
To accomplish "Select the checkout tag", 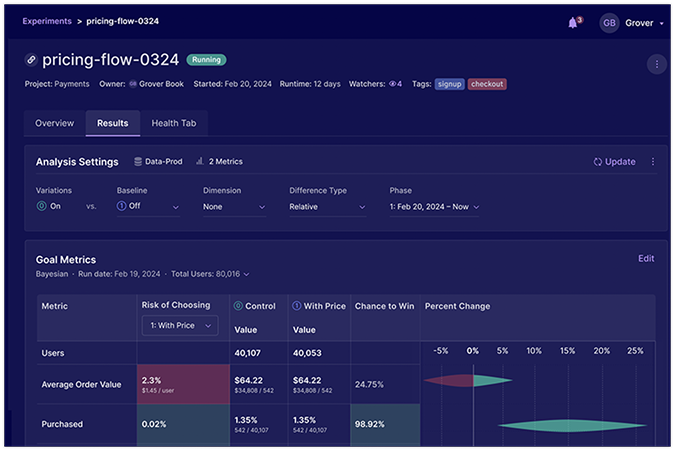I will 487,84.
